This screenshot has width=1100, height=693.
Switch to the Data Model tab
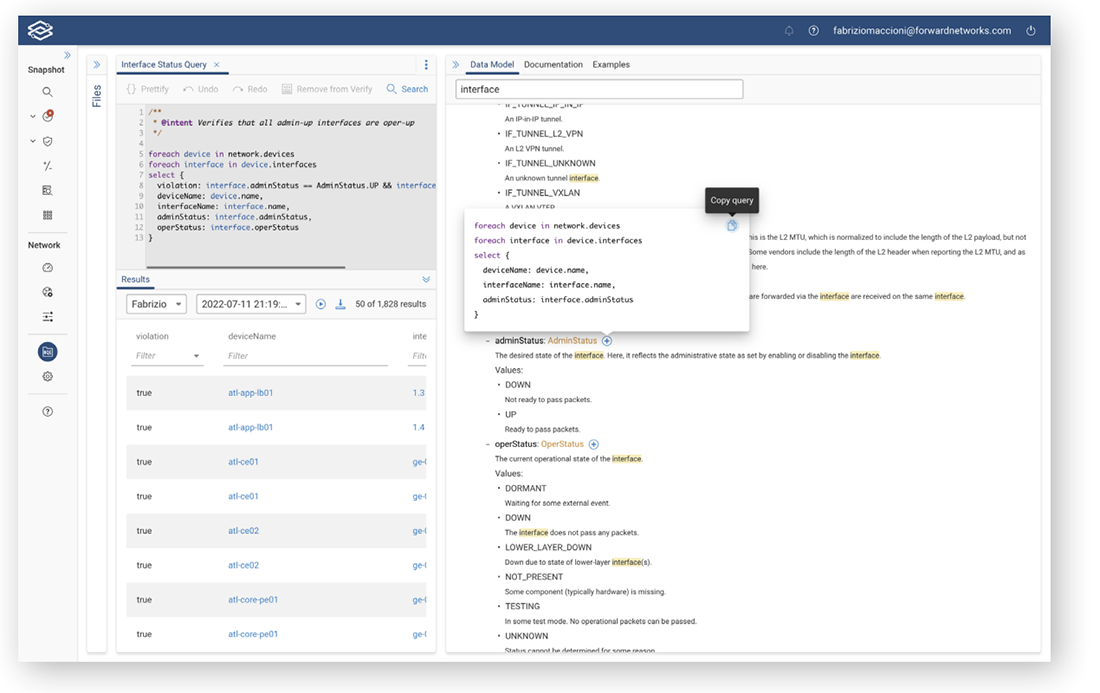click(492, 65)
